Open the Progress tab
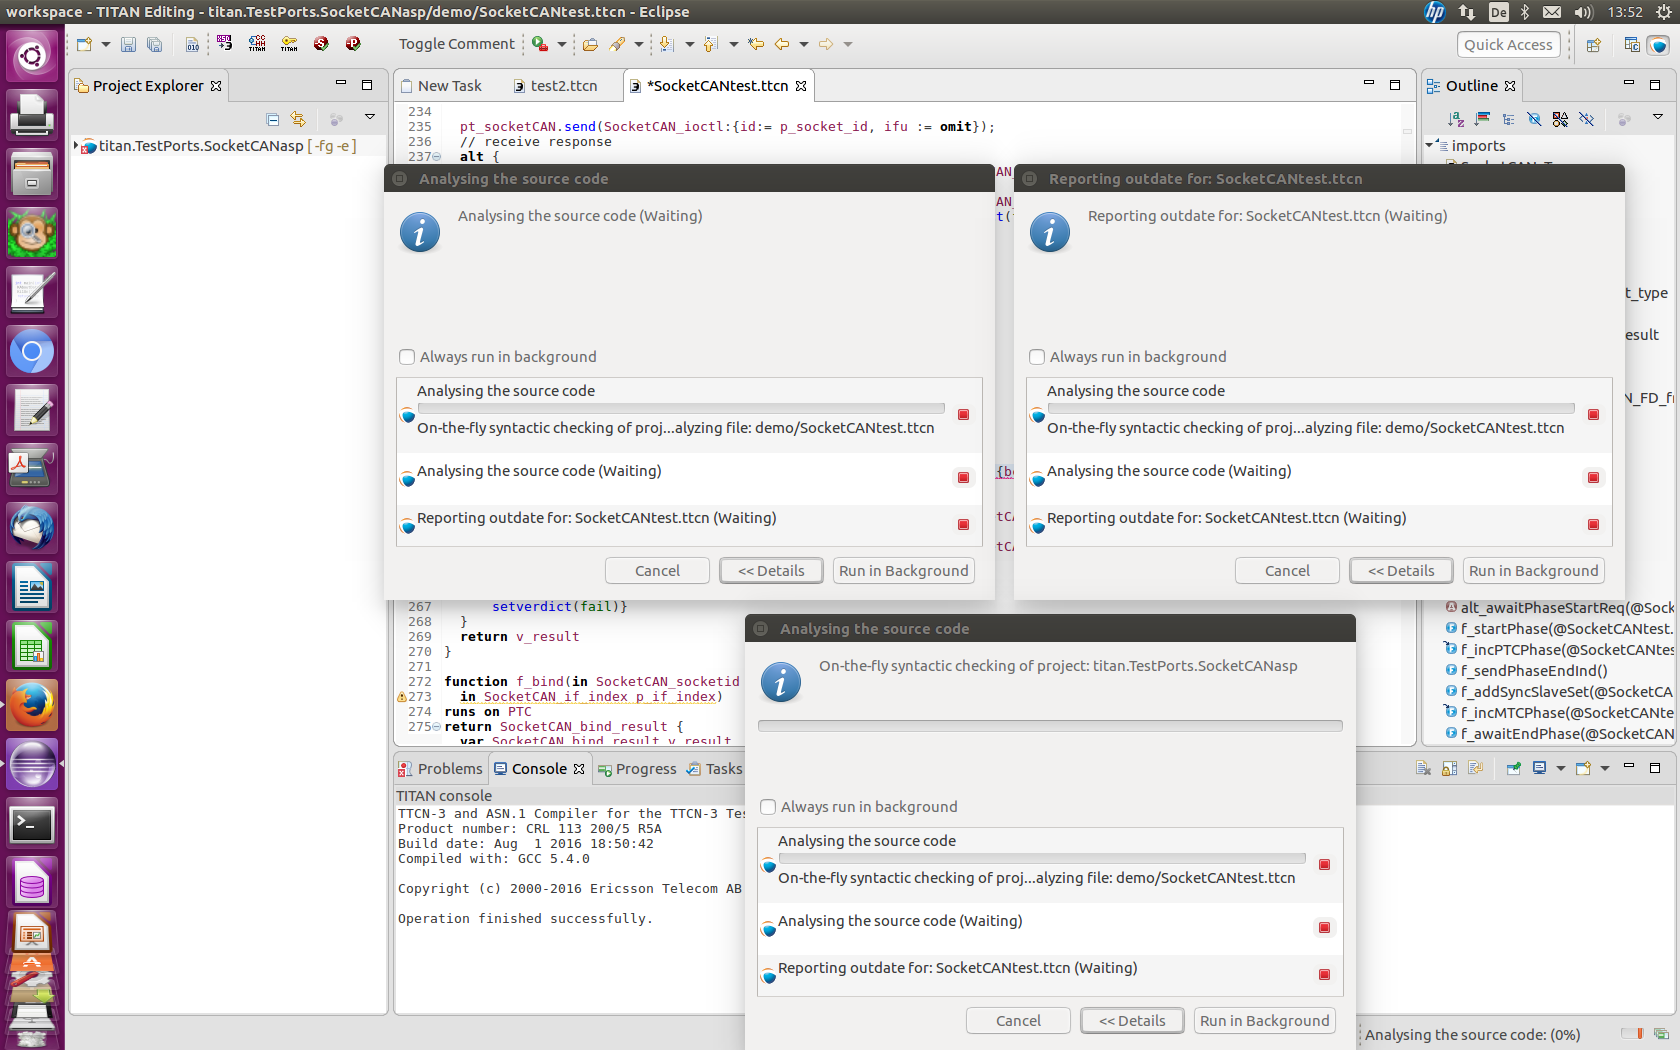The image size is (1680, 1050). coord(637,768)
